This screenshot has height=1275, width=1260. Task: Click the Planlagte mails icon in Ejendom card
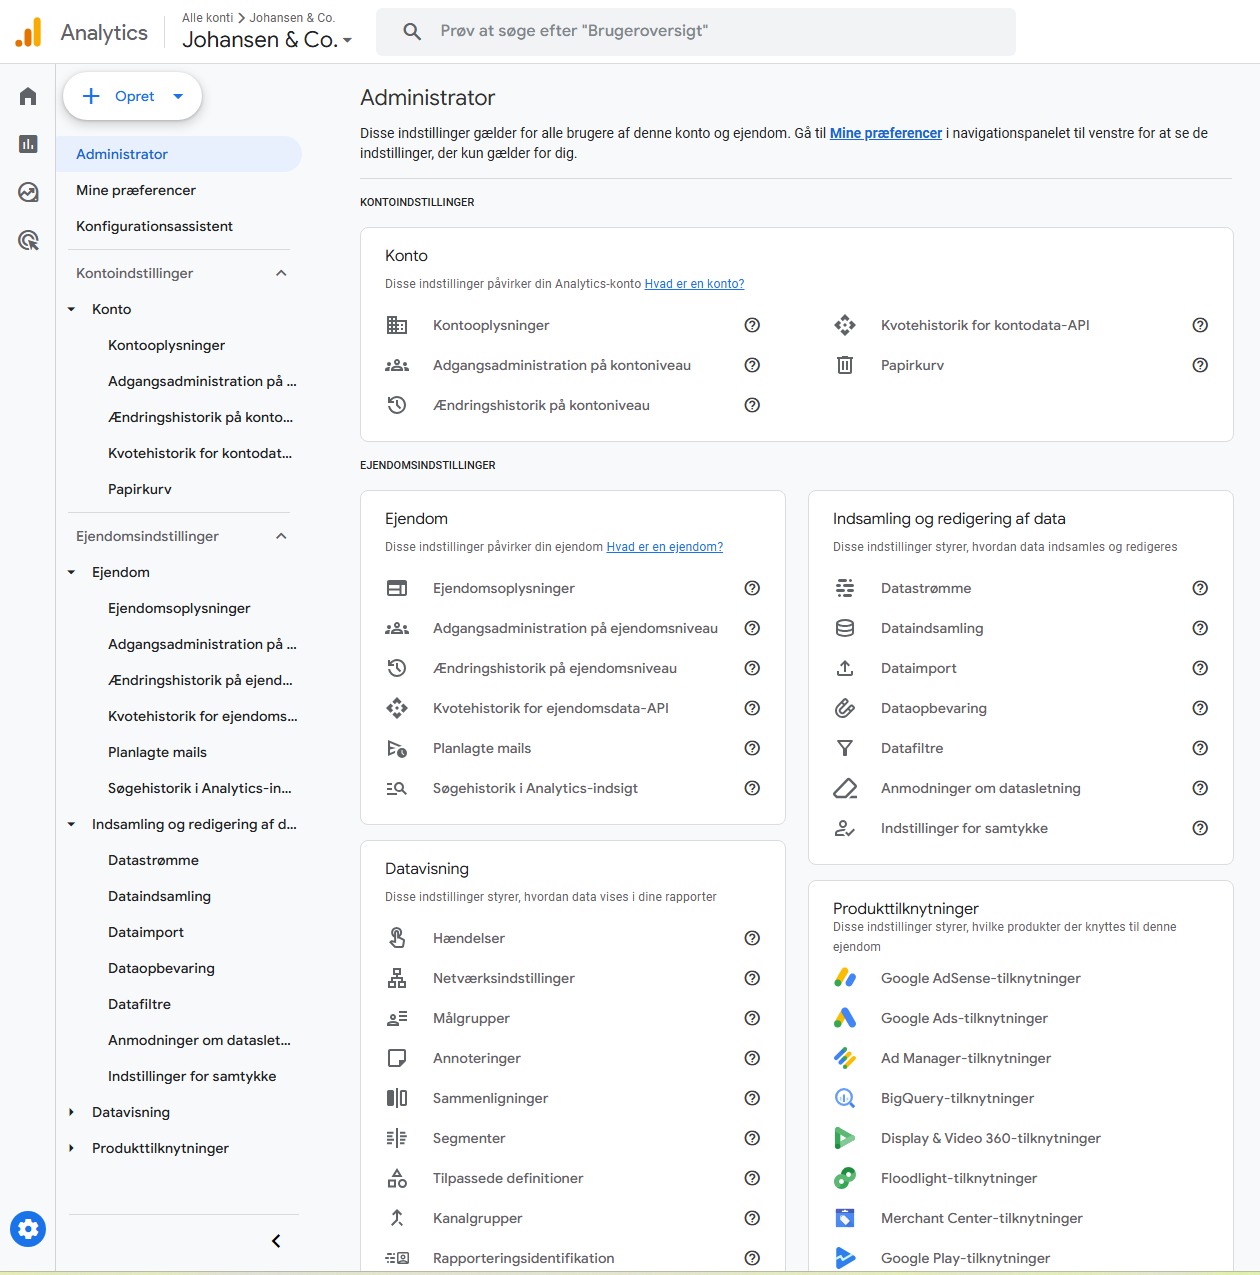(397, 748)
